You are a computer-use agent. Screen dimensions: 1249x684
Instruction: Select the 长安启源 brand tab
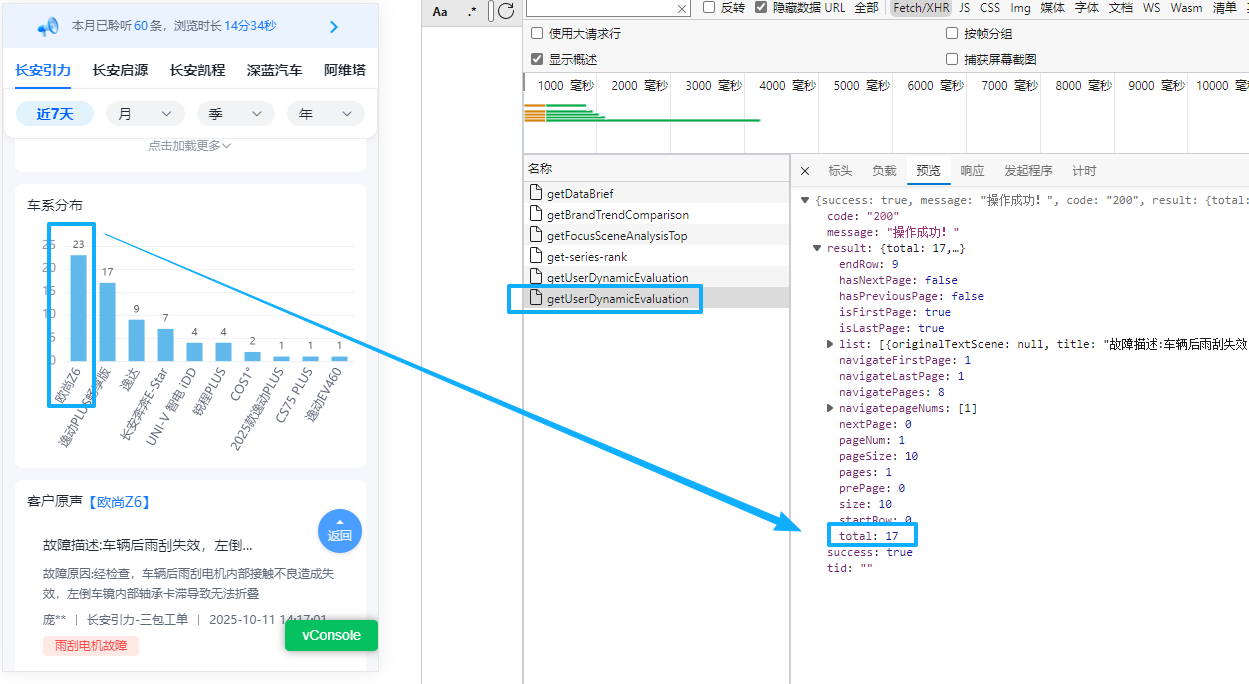tap(120, 70)
